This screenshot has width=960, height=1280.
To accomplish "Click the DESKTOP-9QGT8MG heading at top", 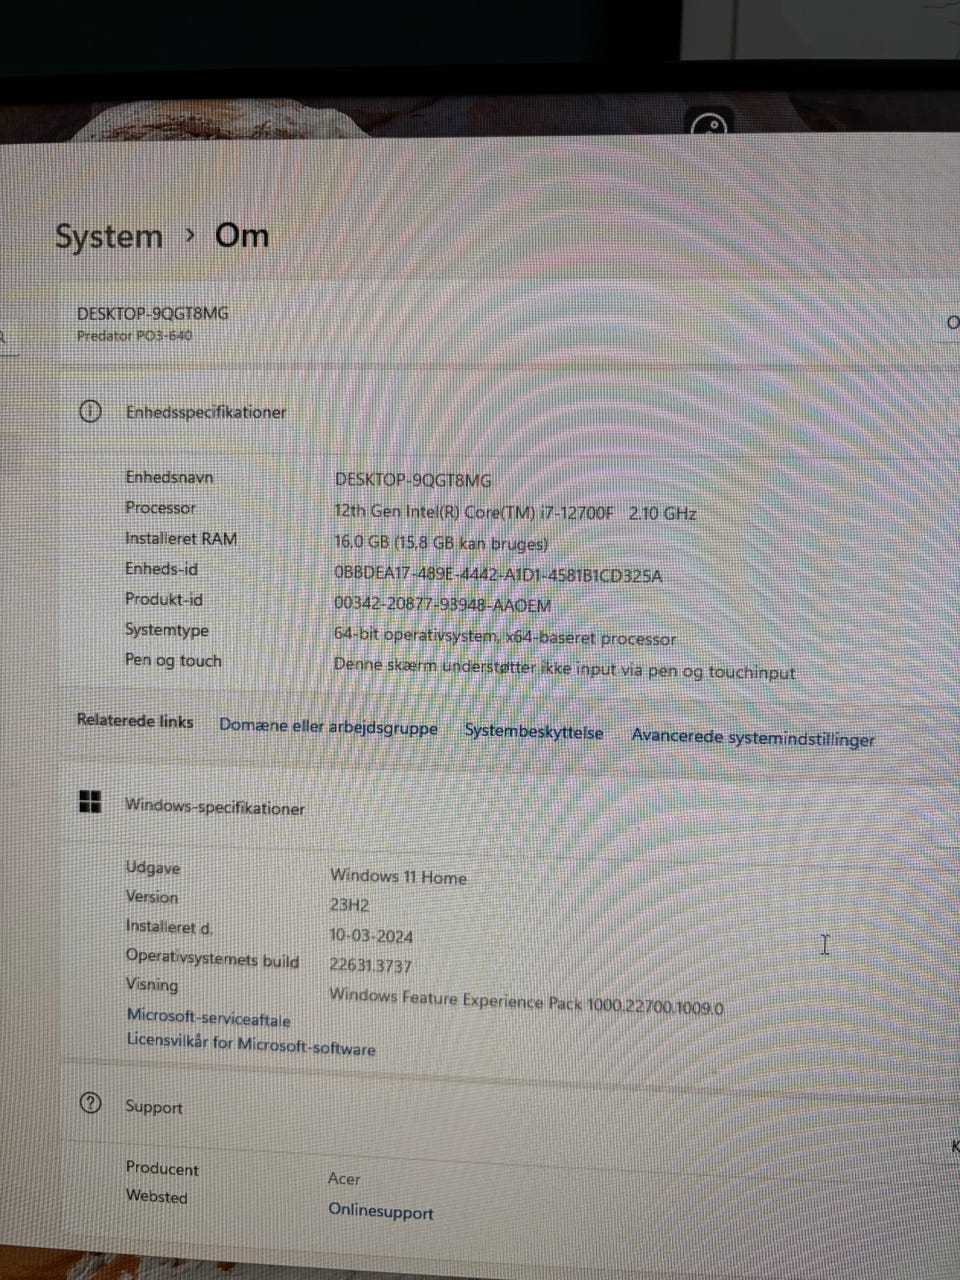I will (x=153, y=313).
